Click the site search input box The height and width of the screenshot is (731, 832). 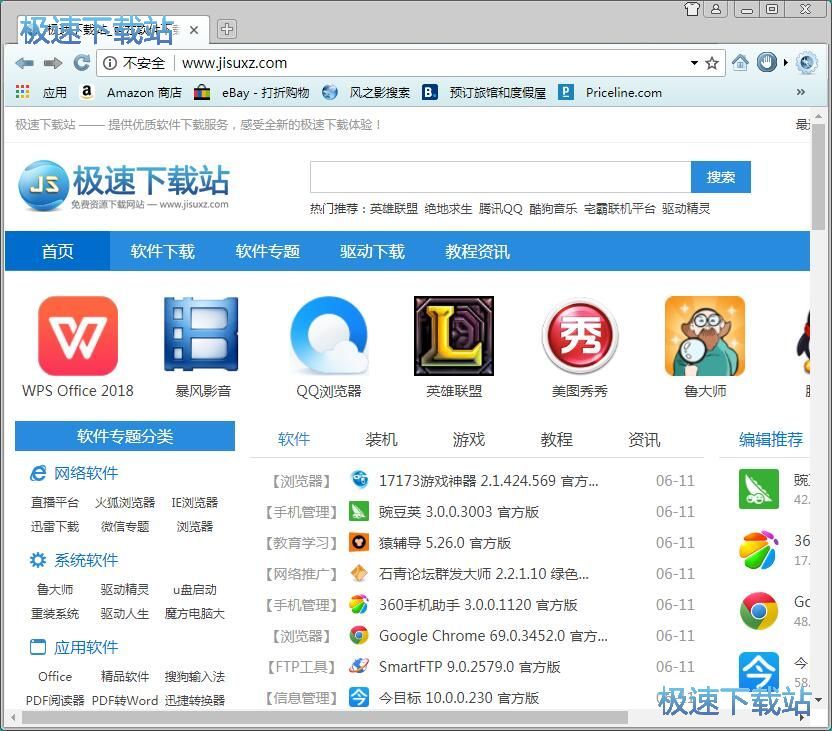500,177
